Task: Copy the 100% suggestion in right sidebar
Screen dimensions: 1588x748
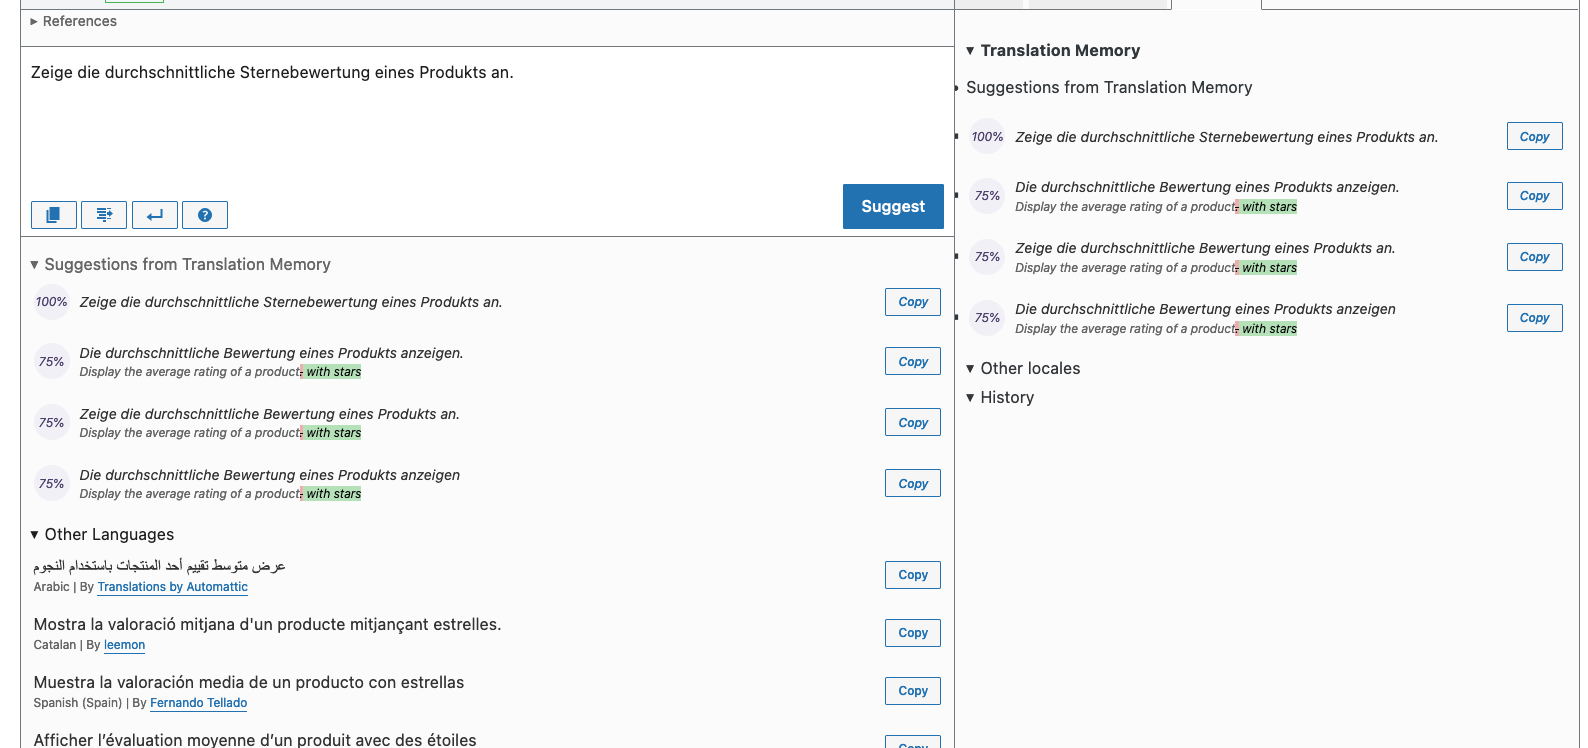Action: pos(1534,137)
